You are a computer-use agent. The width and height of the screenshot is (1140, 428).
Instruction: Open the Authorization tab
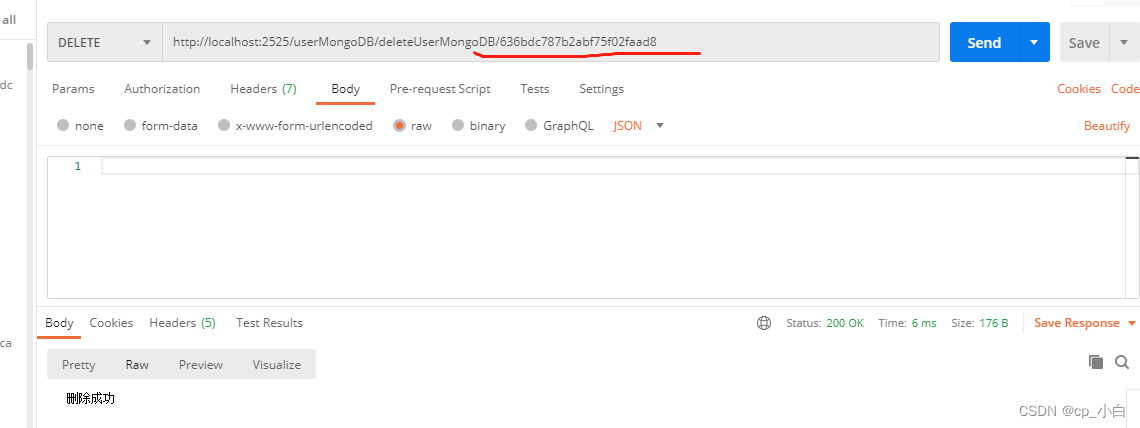162,89
